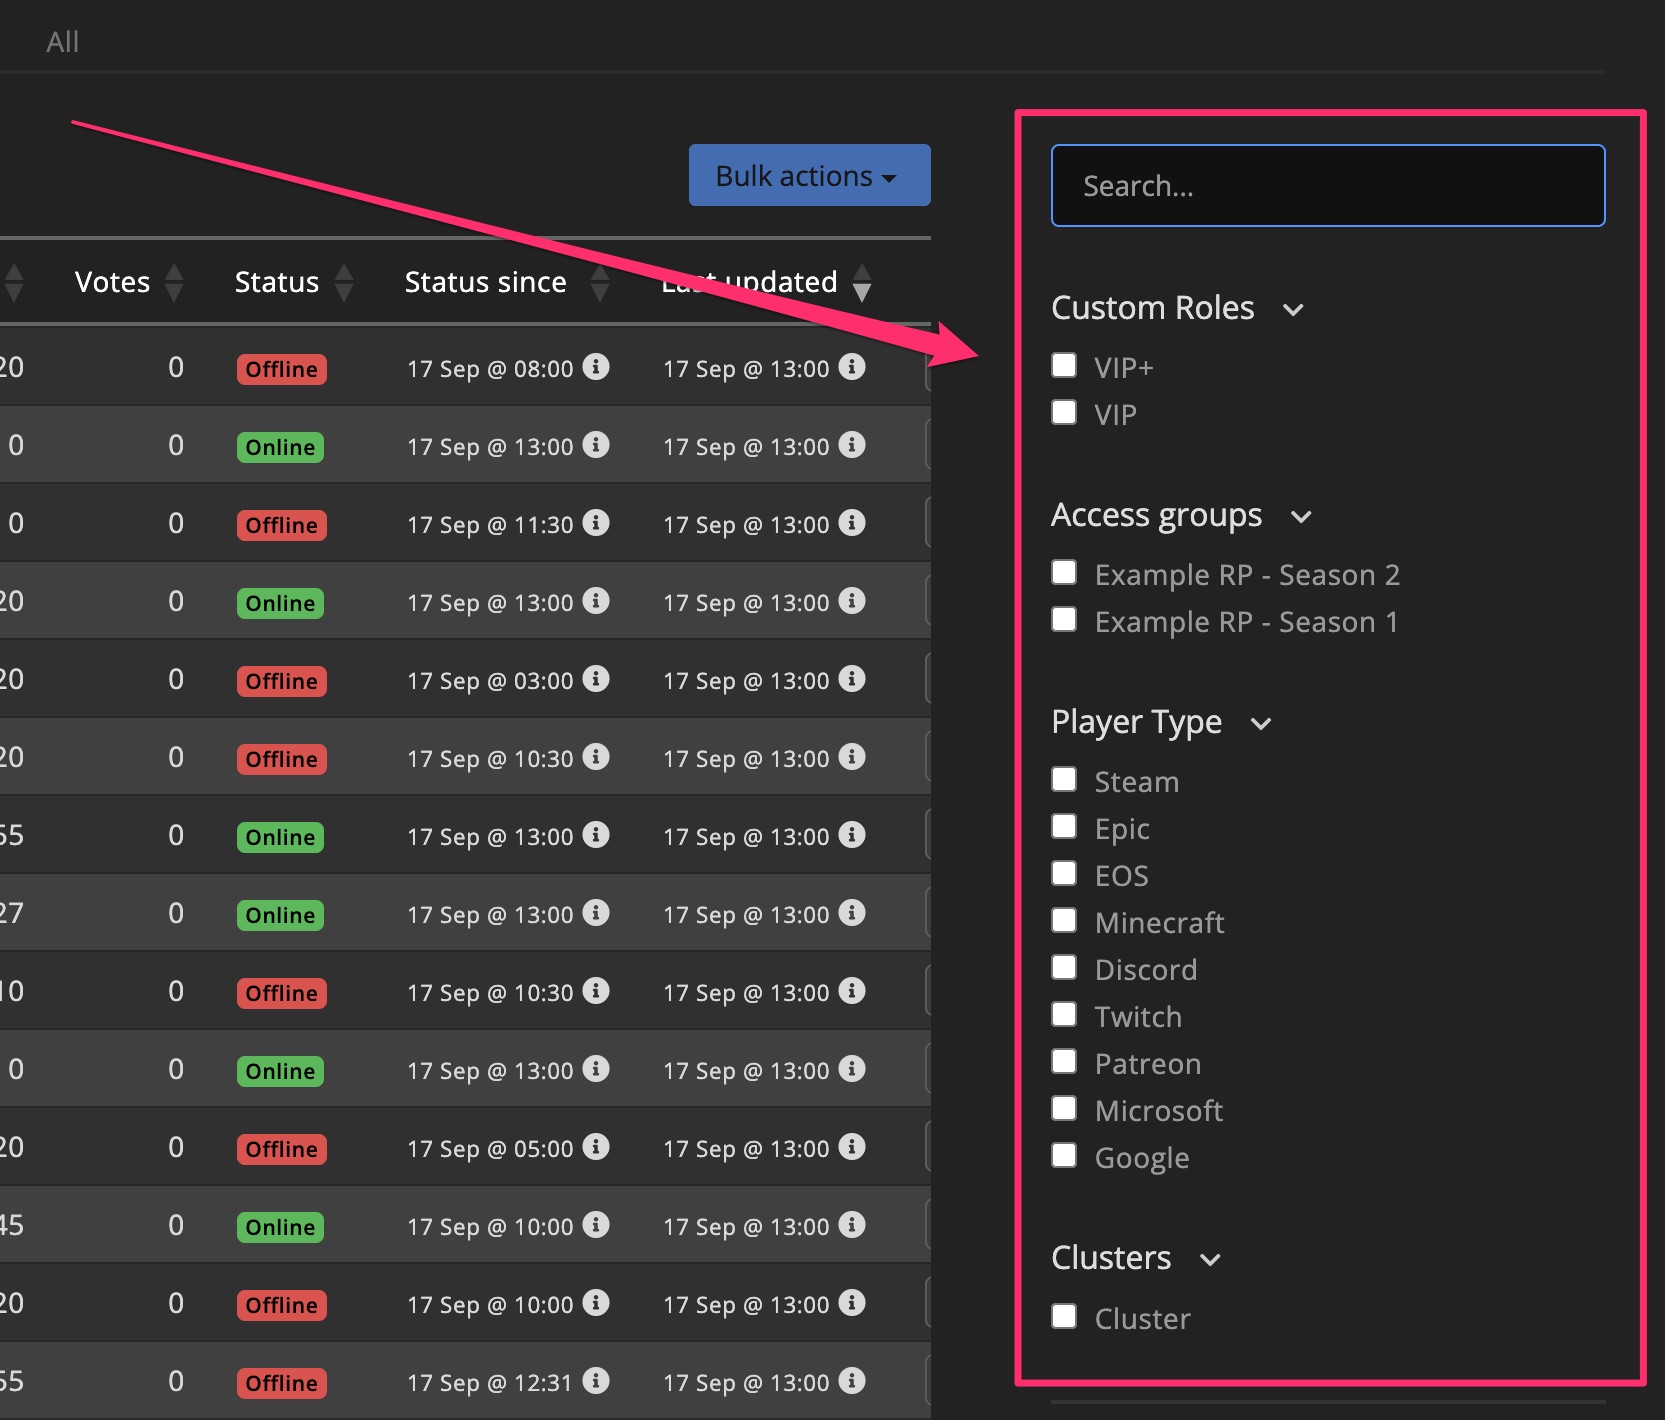Collapse the Clusters filter section
The image size is (1665, 1420).
(x=1210, y=1260)
